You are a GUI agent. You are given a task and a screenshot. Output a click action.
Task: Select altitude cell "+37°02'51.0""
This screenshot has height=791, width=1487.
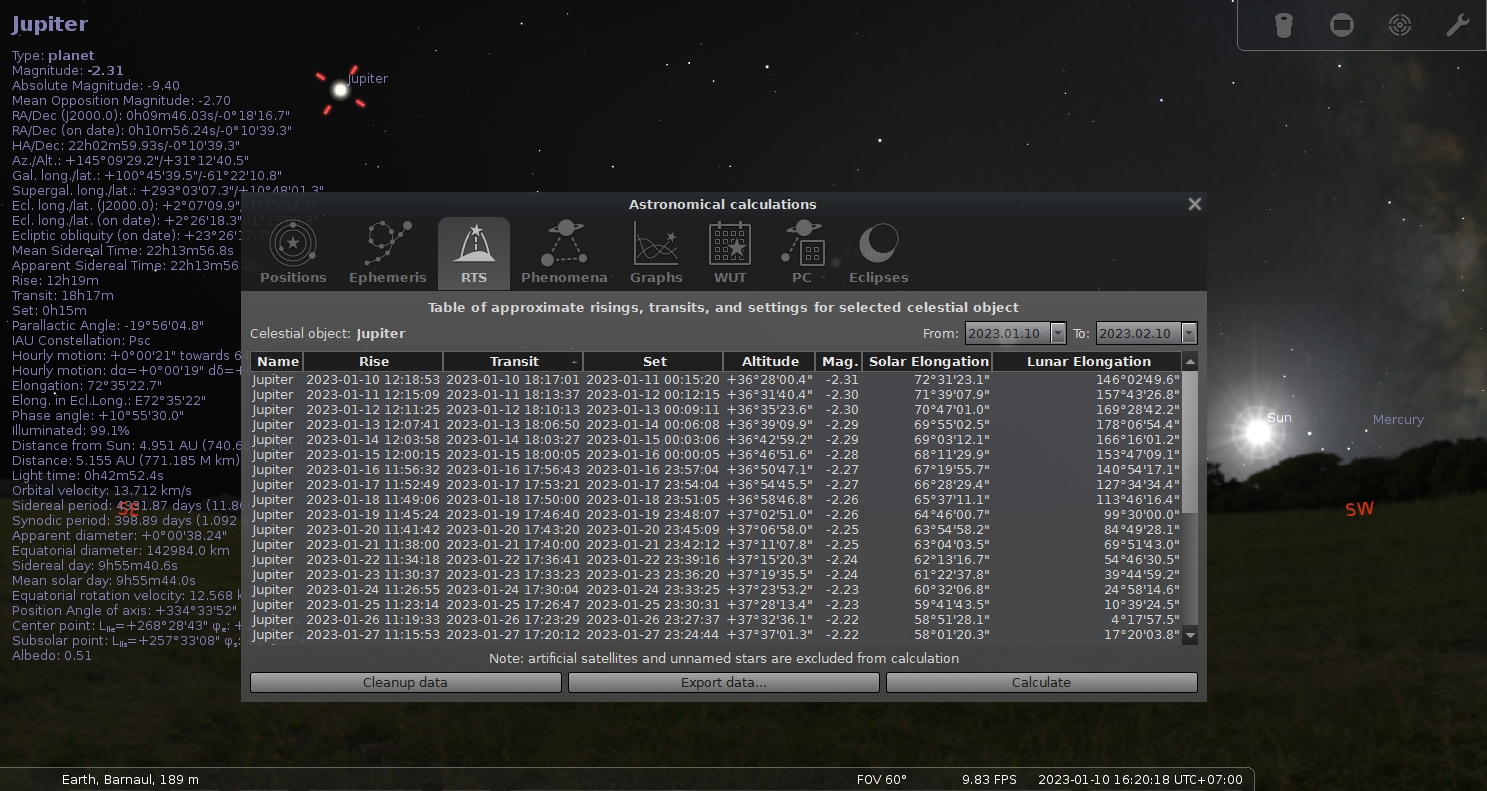point(769,515)
